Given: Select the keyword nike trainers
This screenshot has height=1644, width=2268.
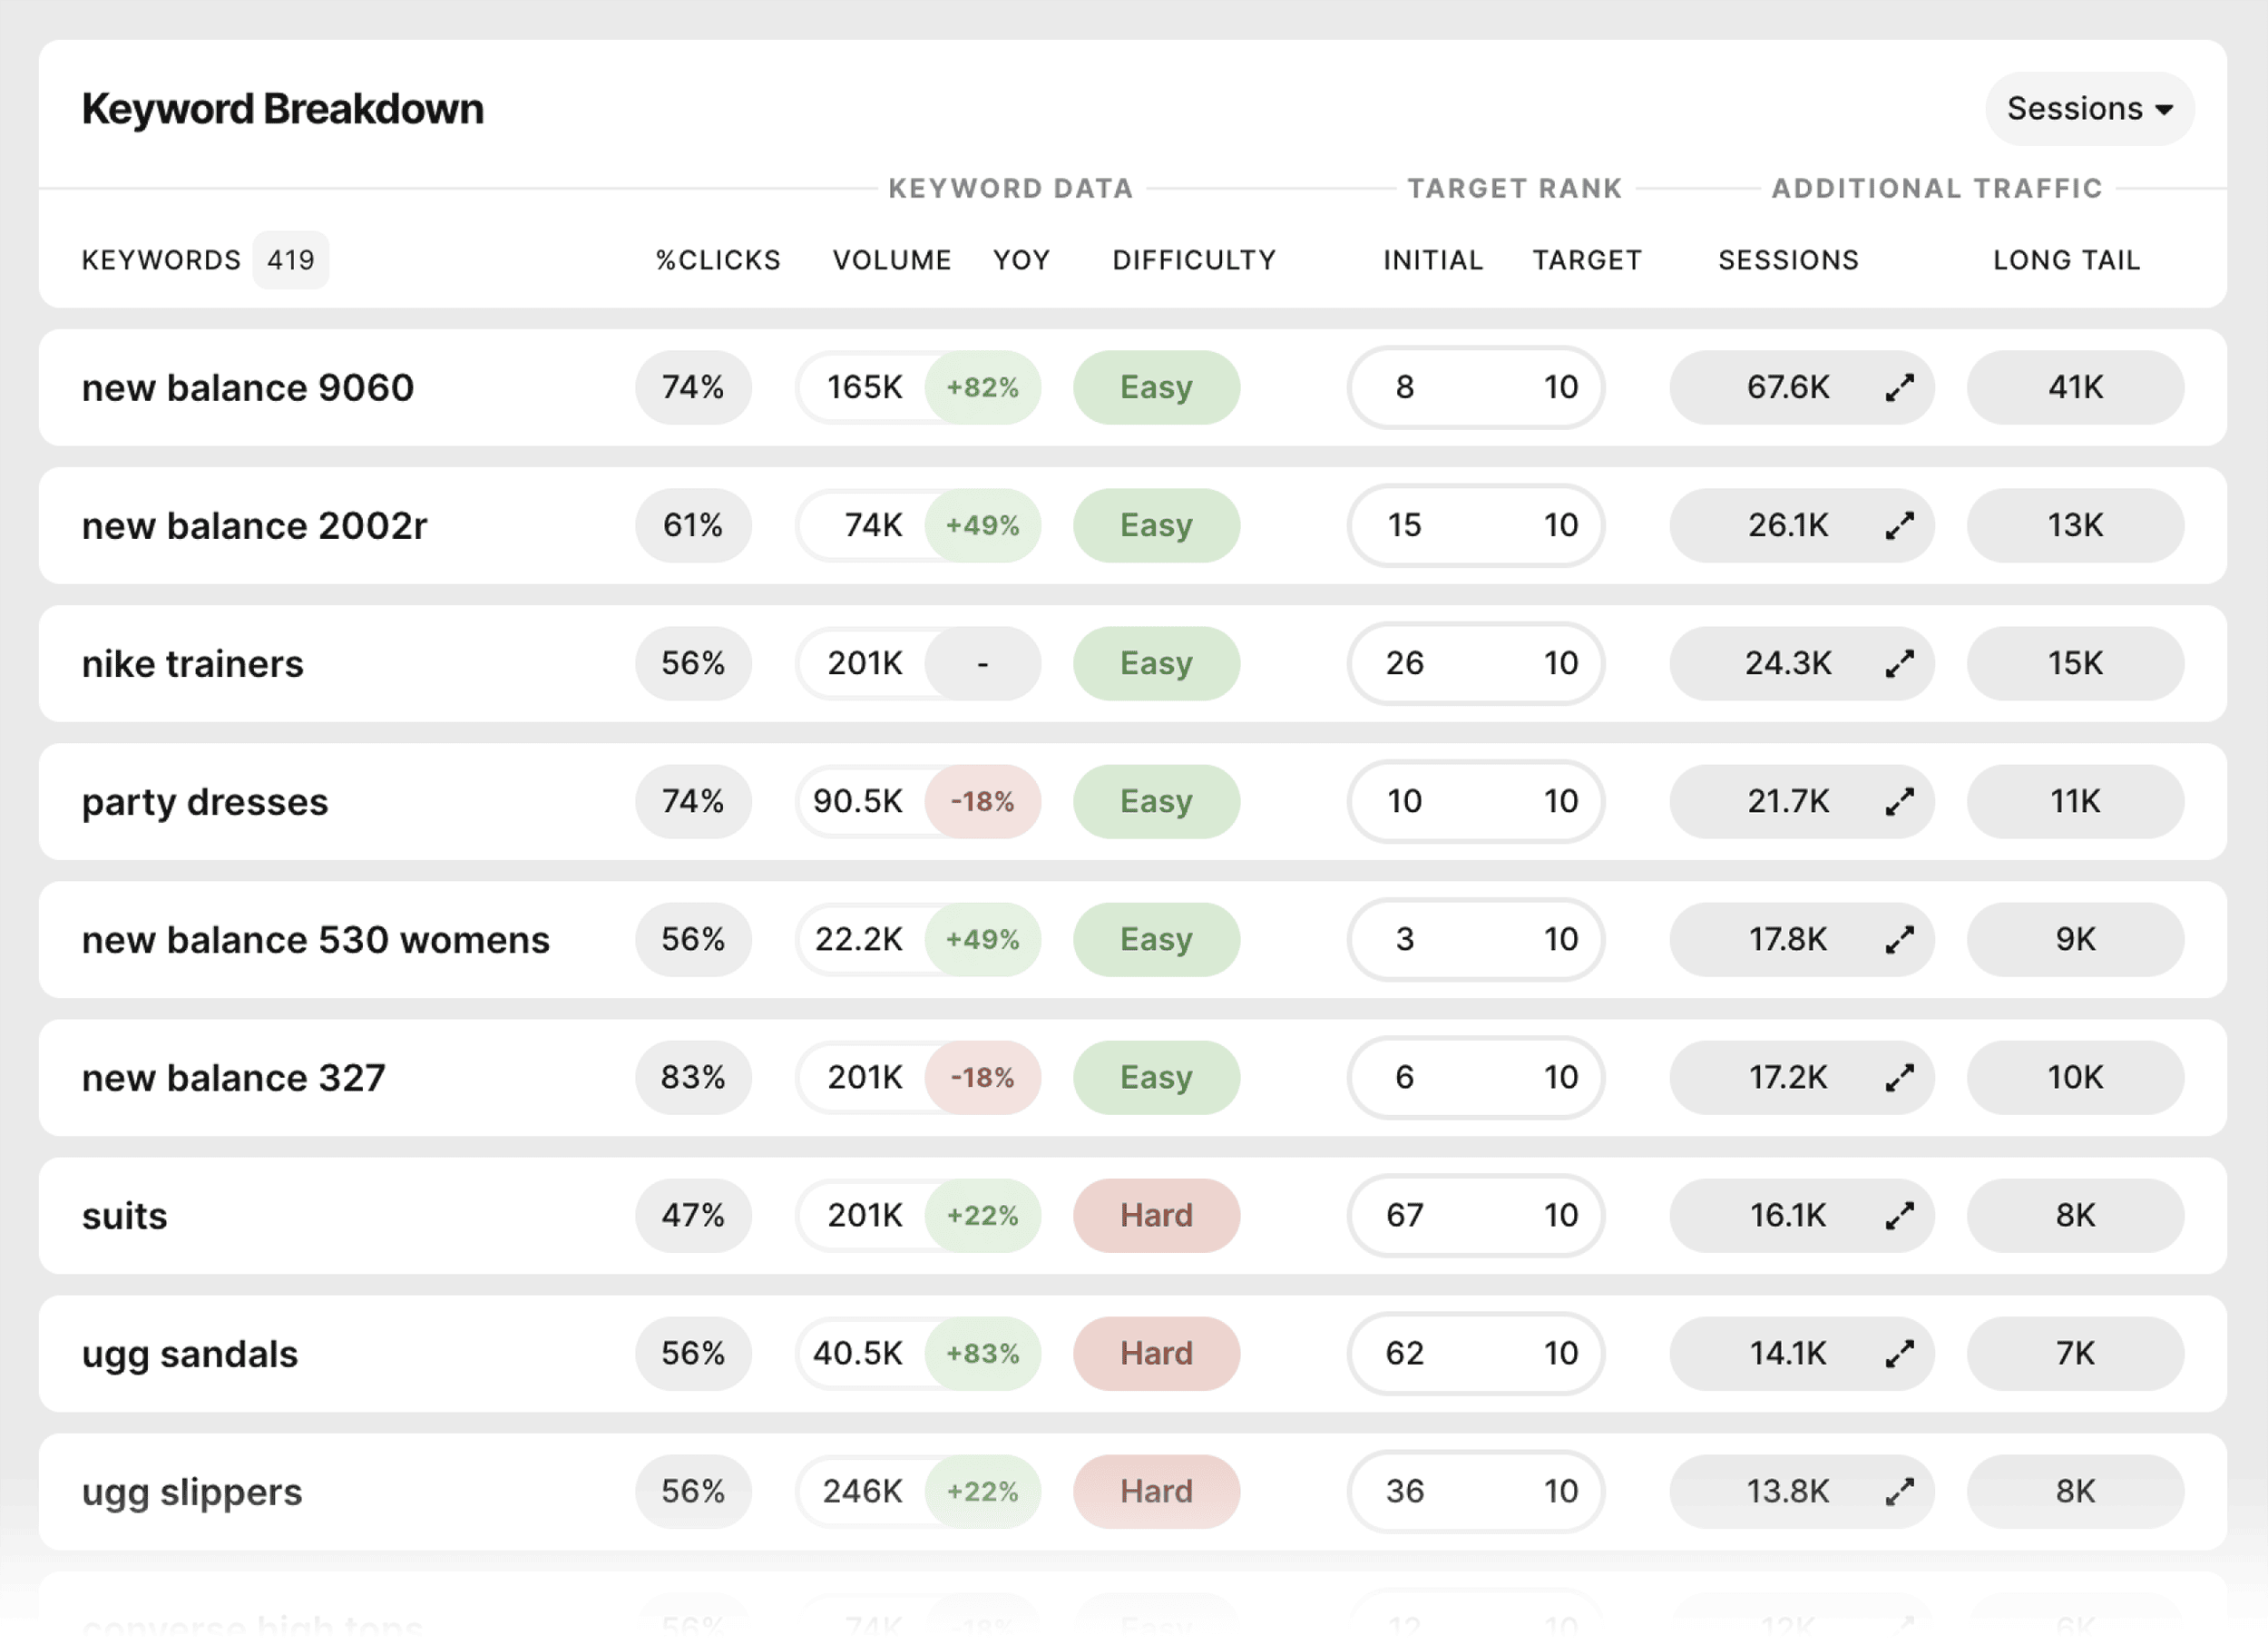Looking at the screenshot, I should 193,663.
